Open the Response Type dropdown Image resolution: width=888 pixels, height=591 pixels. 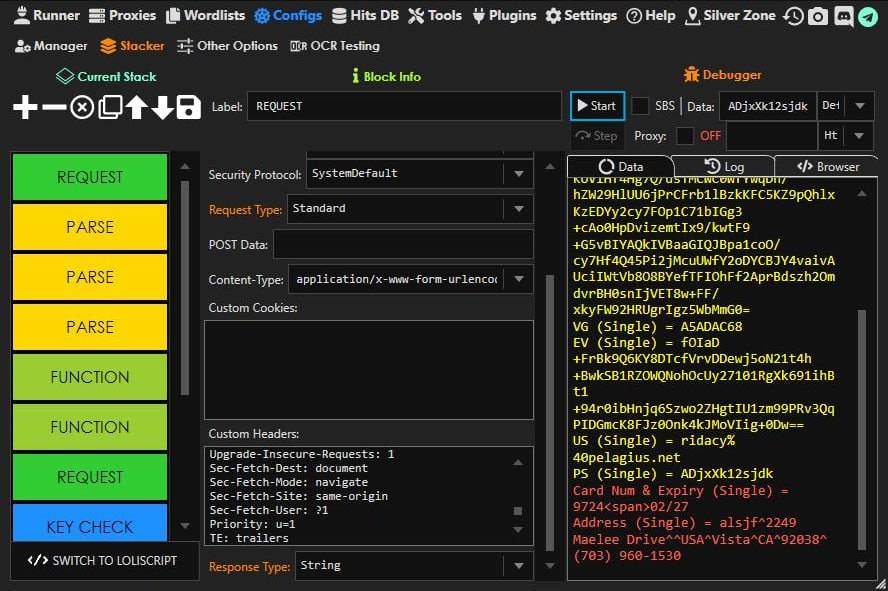pos(518,566)
